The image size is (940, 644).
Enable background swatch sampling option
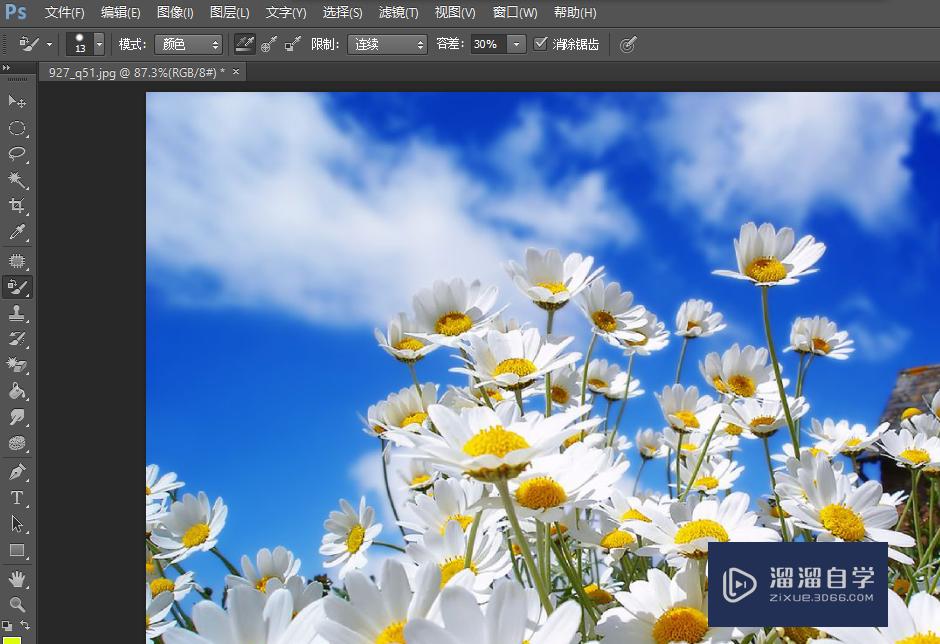coord(293,44)
